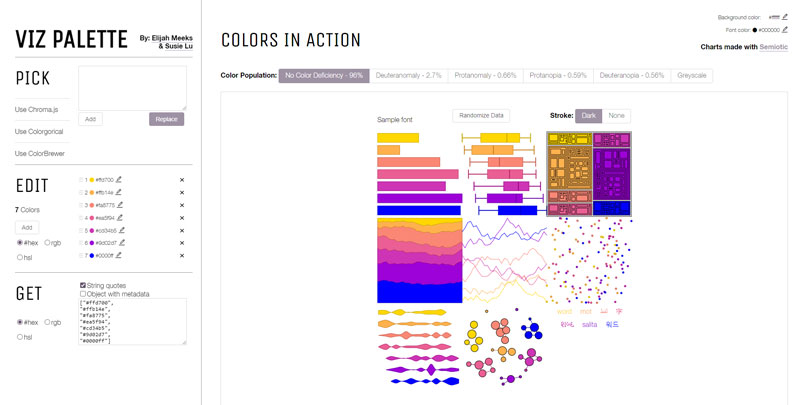Click the orange swatch of color 2
The height and width of the screenshot is (405, 800).
pos(92,193)
